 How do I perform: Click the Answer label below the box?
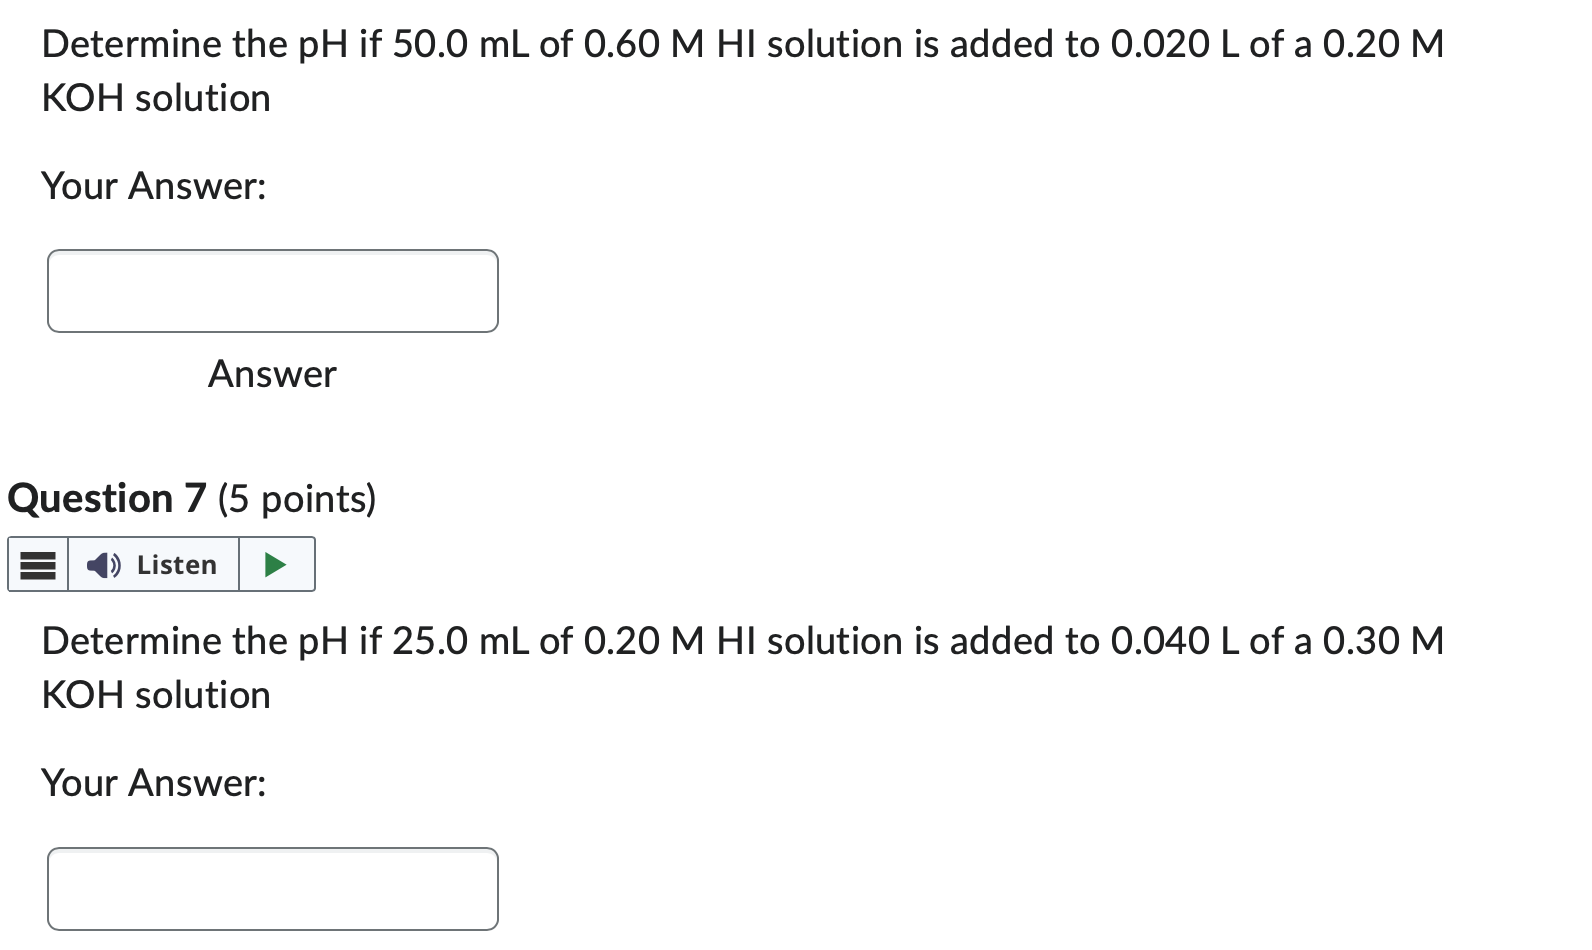pos(272,374)
